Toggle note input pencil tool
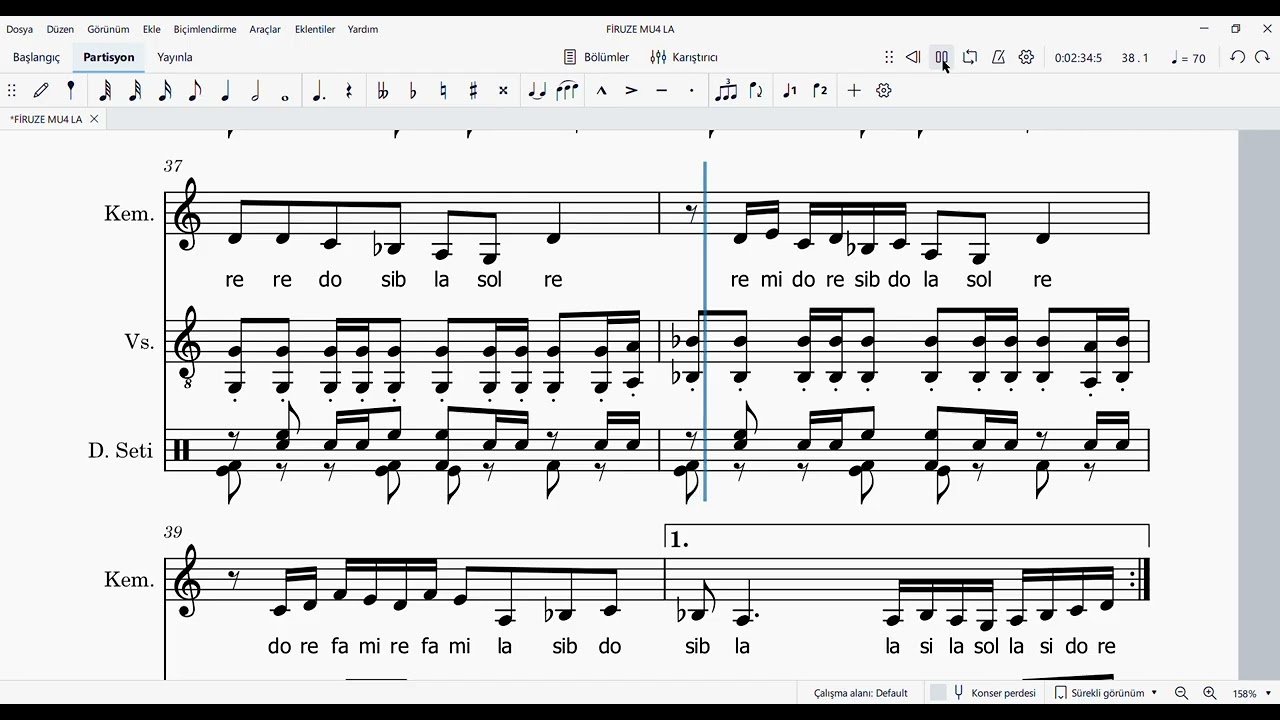Image resolution: width=1280 pixels, height=720 pixels. pyautogui.click(x=41, y=90)
